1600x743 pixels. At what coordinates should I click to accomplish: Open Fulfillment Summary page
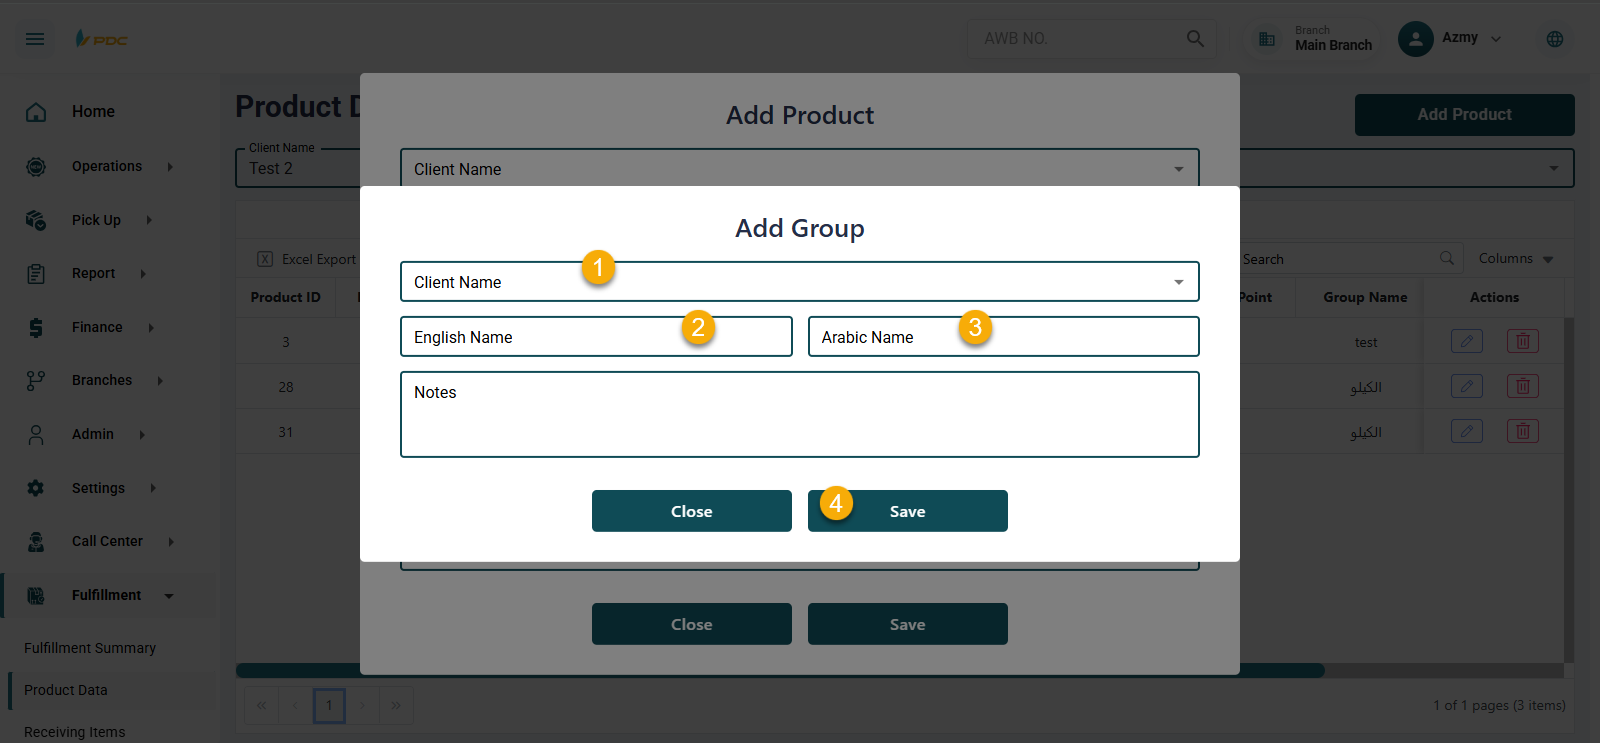90,648
